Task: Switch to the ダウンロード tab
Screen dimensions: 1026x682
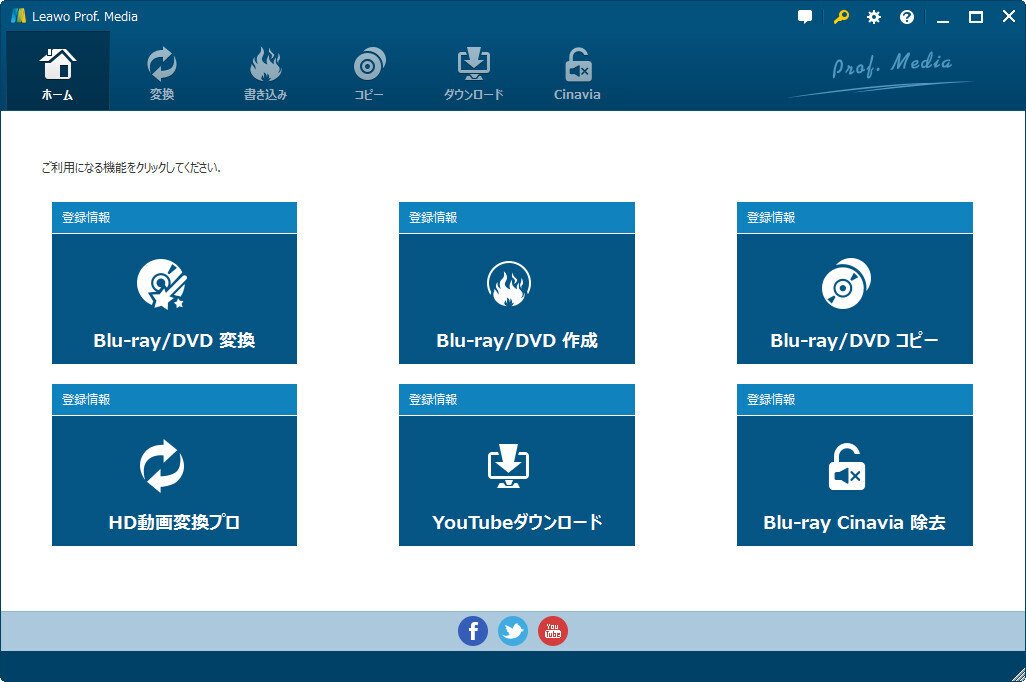Action: [x=472, y=70]
